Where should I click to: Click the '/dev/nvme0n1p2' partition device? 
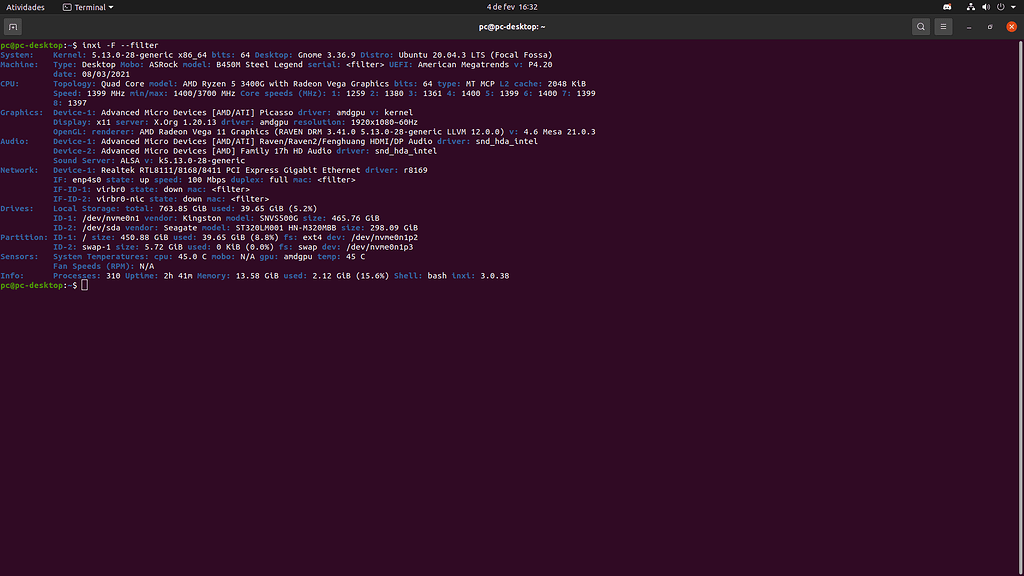click(x=384, y=237)
